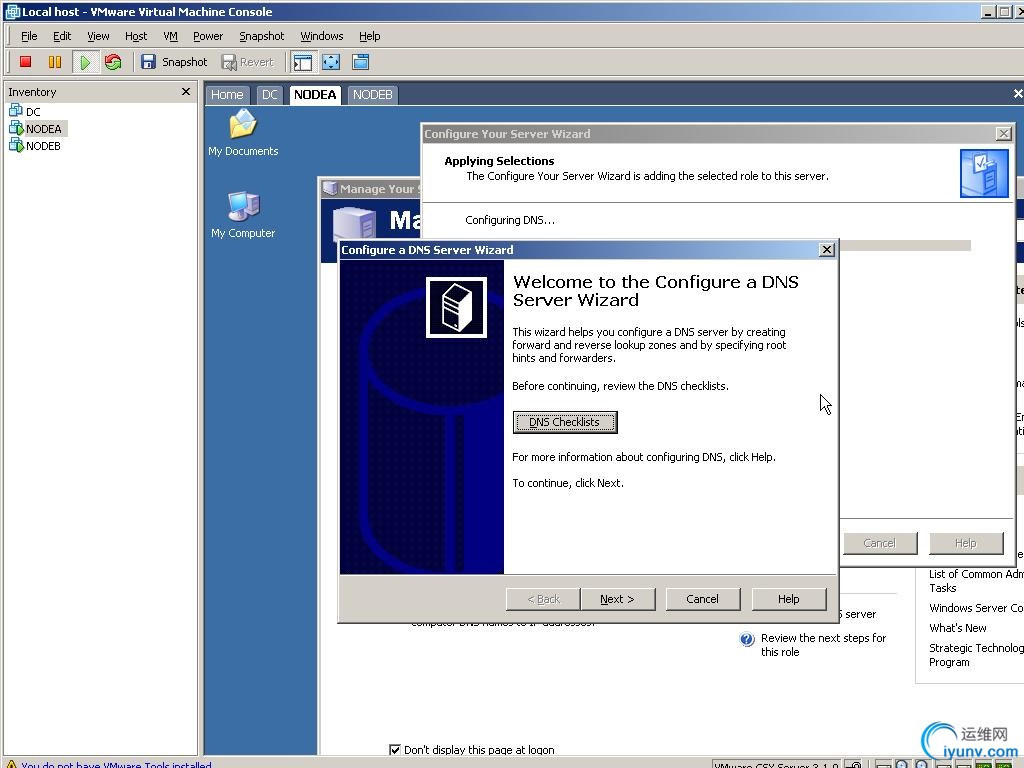Enter full screen mode icon
Viewport: 1024px width, 768px height.
(331, 62)
